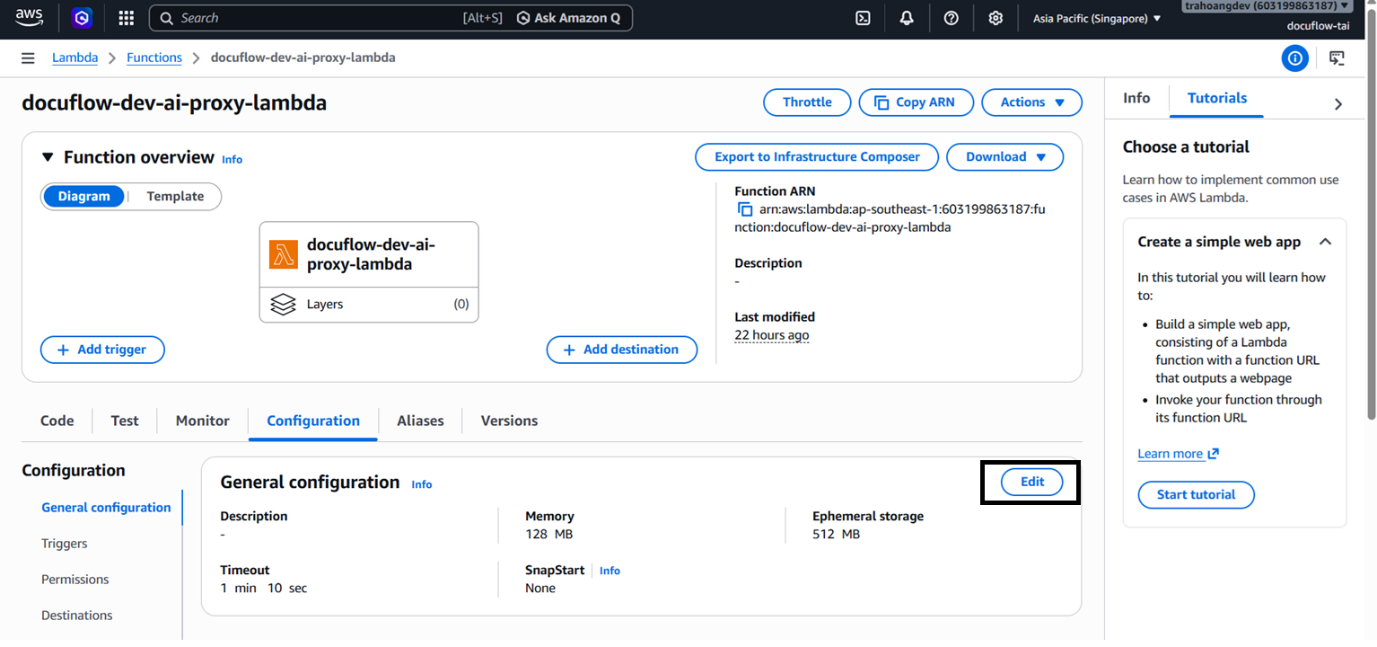Click the Timeout value '1 min 10 sec'
This screenshot has width=1377, height=647.
point(264,588)
